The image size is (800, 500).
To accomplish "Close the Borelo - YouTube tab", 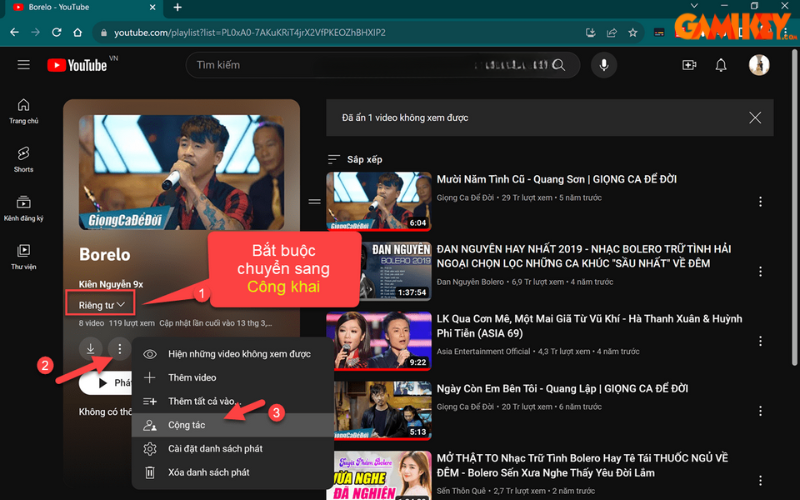I will coord(153,7).
